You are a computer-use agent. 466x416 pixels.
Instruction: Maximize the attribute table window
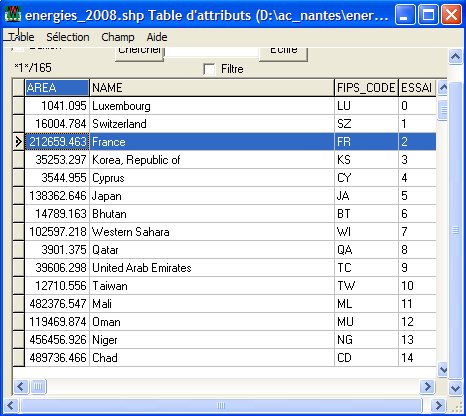[428, 15]
